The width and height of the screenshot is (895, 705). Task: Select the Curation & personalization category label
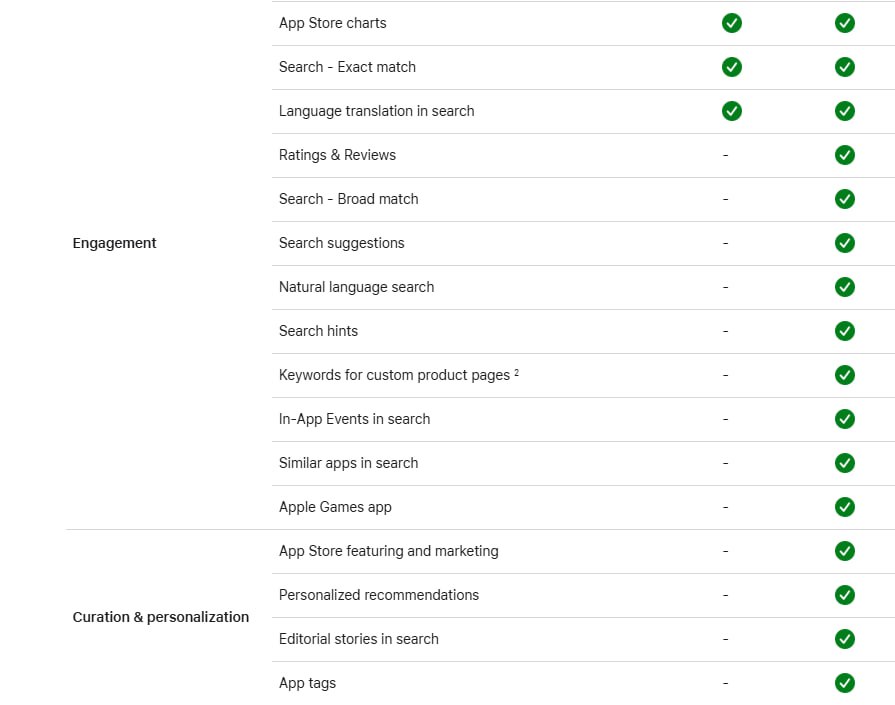(x=161, y=617)
